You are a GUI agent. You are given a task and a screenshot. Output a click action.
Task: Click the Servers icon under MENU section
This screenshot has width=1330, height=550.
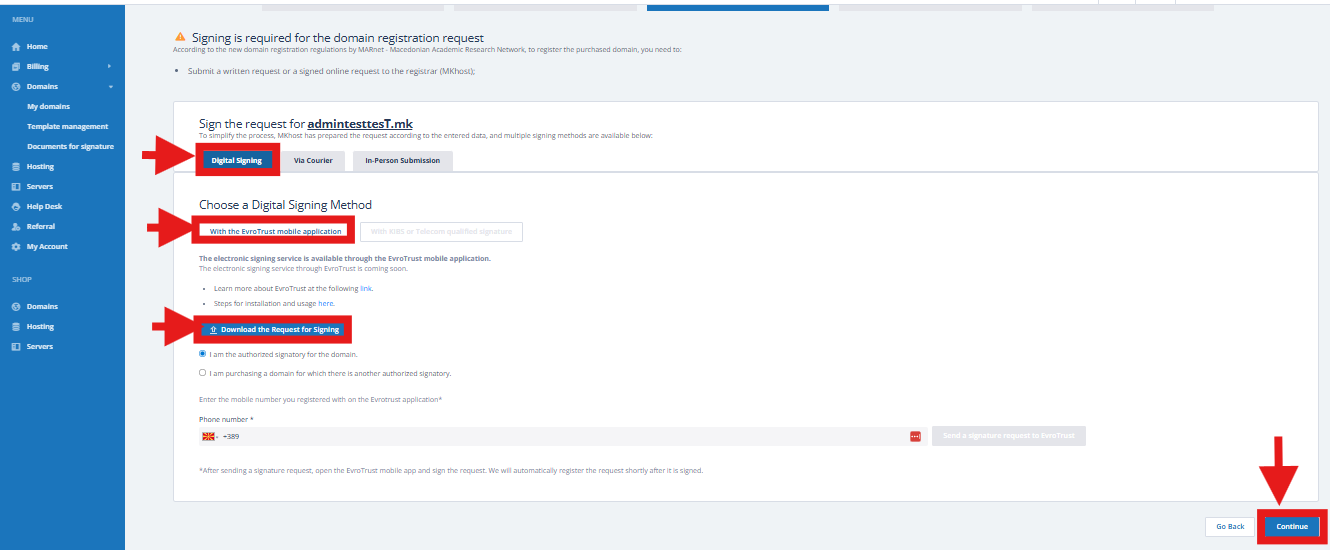pyautogui.click(x=16, y=187)
